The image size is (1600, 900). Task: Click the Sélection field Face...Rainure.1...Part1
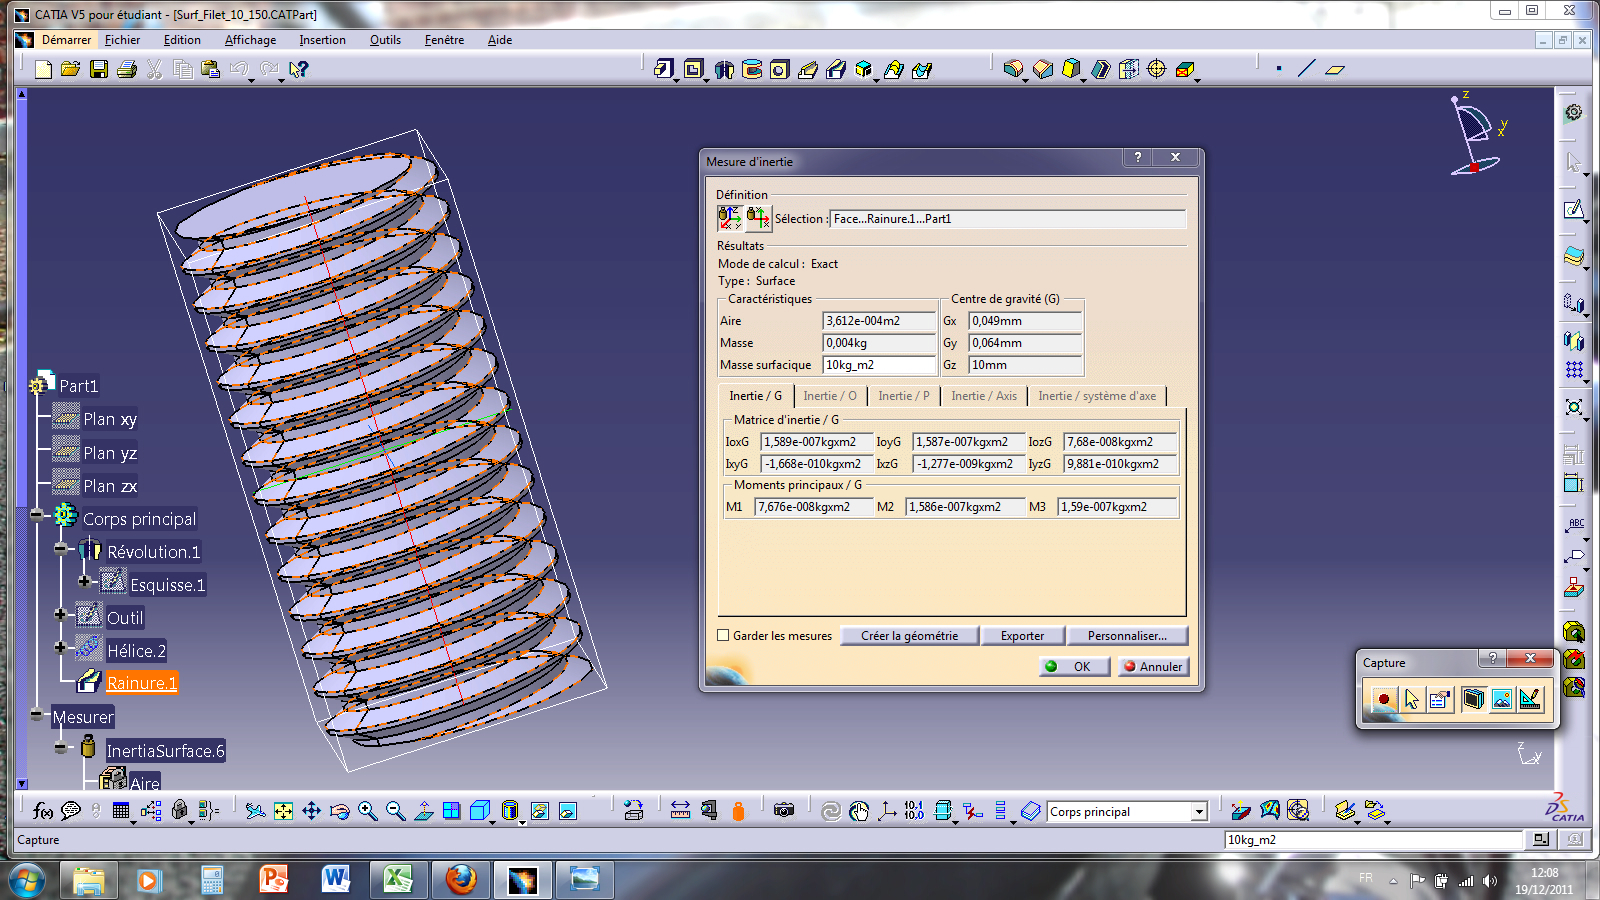pos(1008,219)
